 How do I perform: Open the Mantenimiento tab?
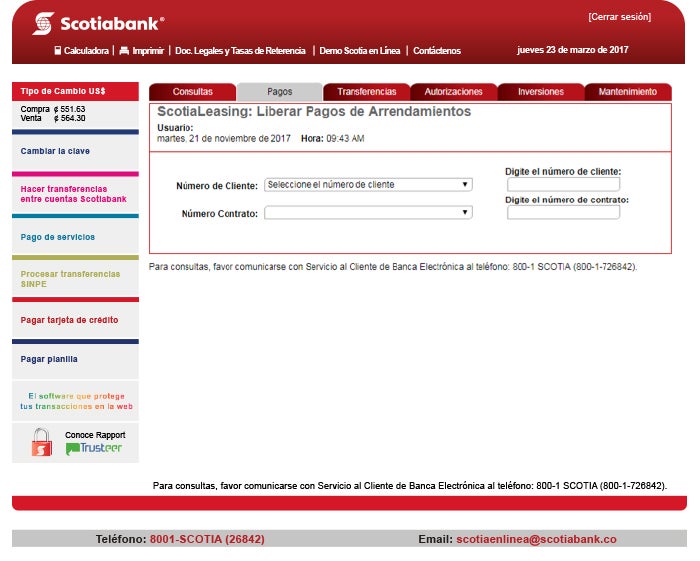pyautogui.click(x=627, y=92)
